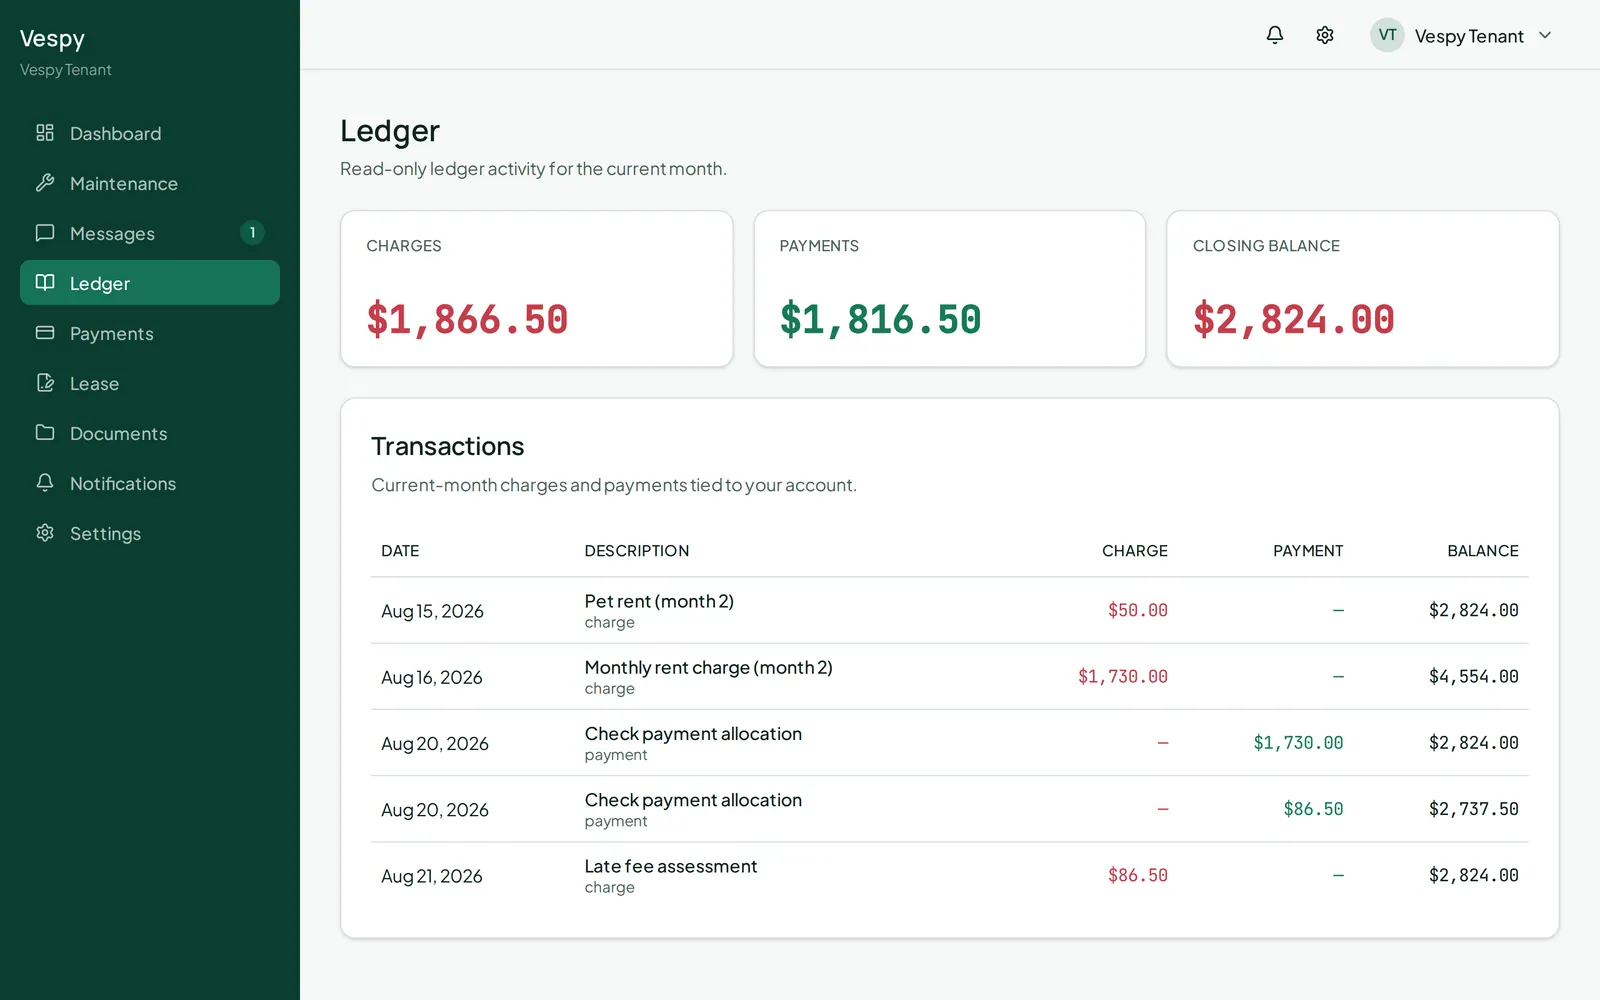The height and width of the screenshot is (1000, 1600).
Task: Open the Documents page
Action: (150, 433)
